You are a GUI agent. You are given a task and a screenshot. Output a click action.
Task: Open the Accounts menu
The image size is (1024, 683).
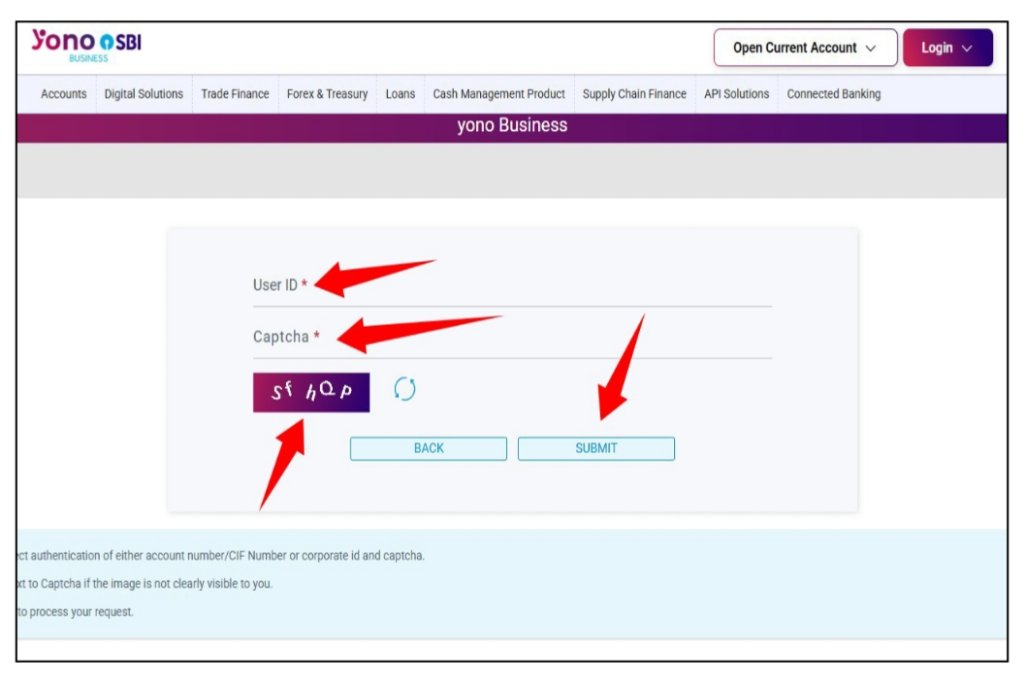(x=63, y=94)
